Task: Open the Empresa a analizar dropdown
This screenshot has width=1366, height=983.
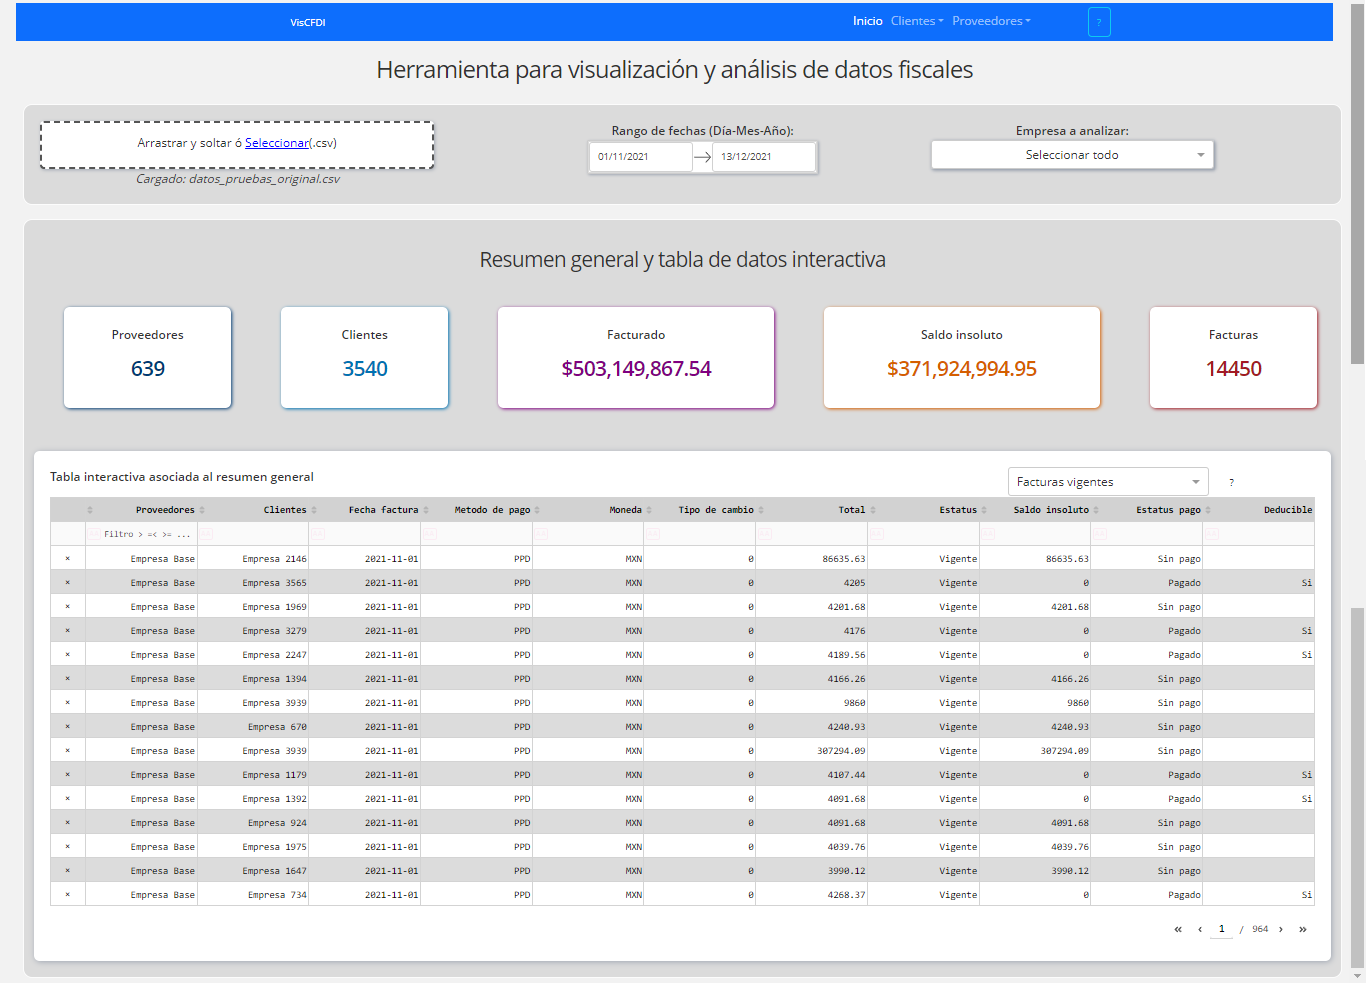Action: tap(1072, 155)
